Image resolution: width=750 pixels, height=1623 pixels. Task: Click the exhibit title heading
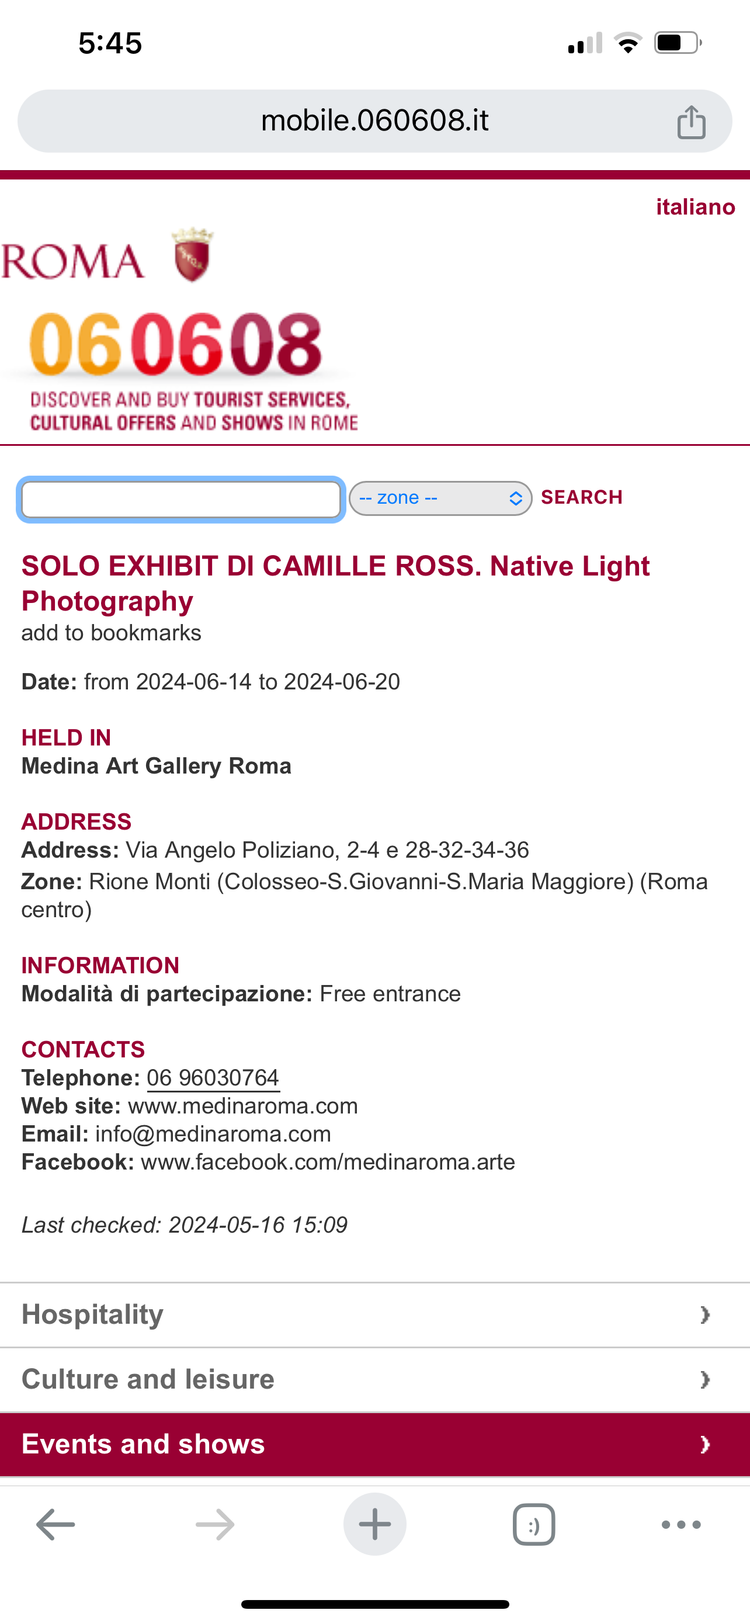point(335,583)
